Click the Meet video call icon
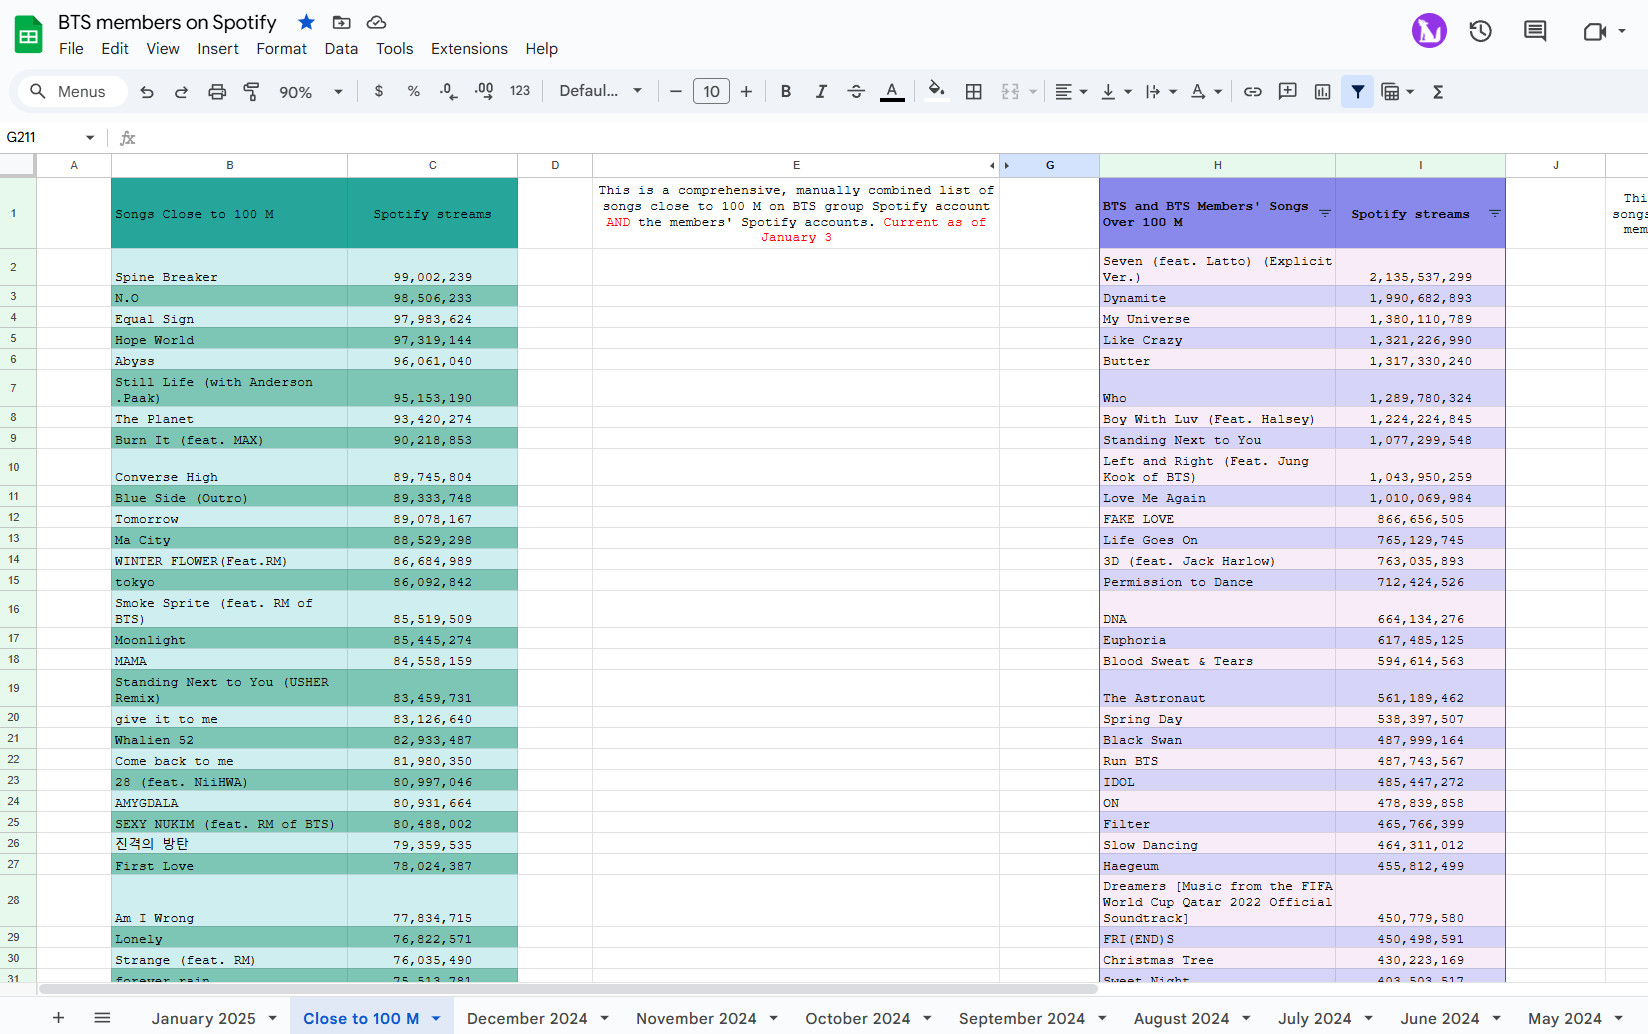 point(1595,31)
